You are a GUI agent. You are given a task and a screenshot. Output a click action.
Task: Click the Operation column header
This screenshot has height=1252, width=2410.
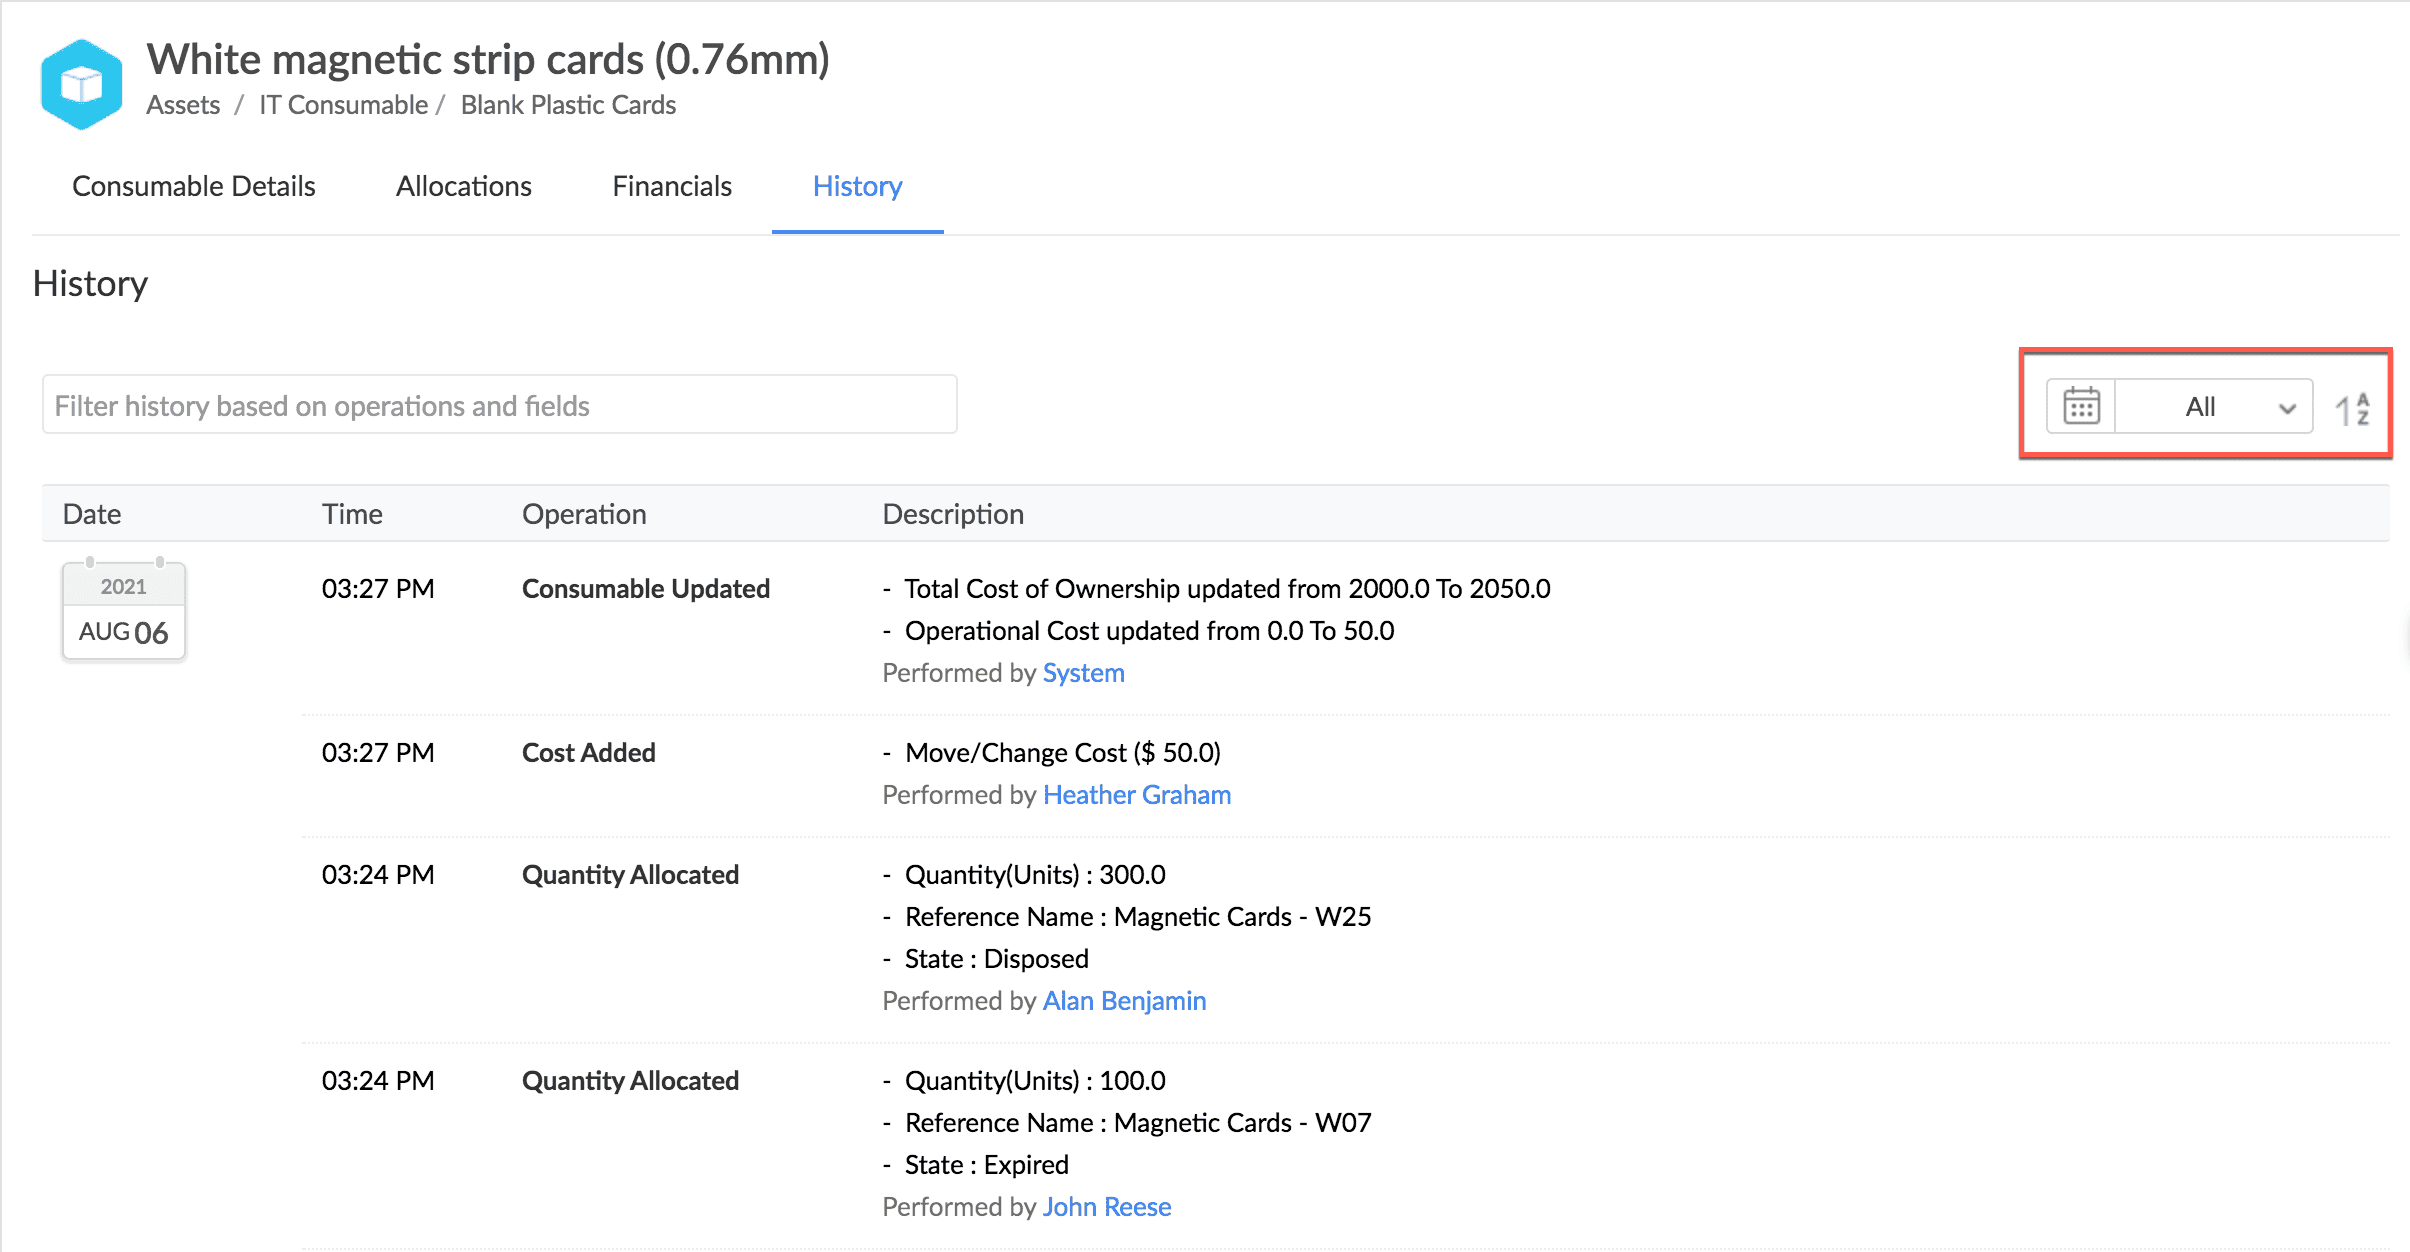(584, 514)
